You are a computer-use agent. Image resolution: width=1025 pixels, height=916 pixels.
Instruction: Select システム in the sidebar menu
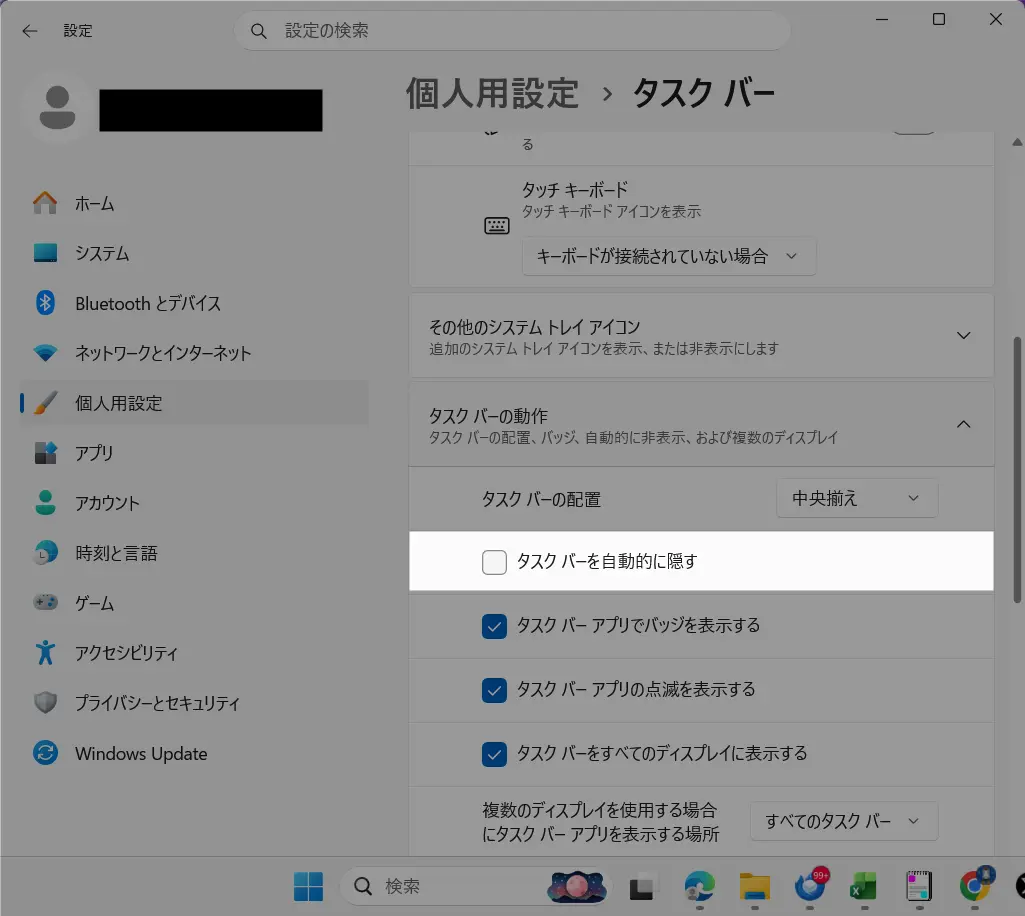coord(101,253)
